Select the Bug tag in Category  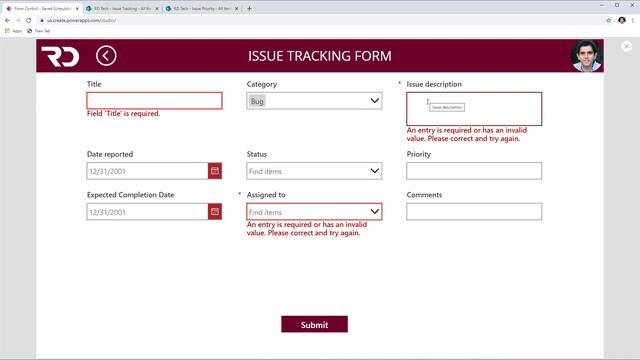click(257, 101)
